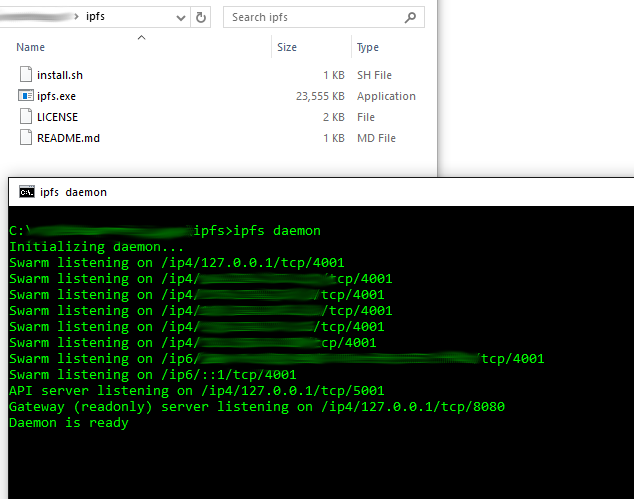Click the /ip6/::1/tcp/4001 swarm line
This screenshot has height=499, width=634.
pos(152,374)
